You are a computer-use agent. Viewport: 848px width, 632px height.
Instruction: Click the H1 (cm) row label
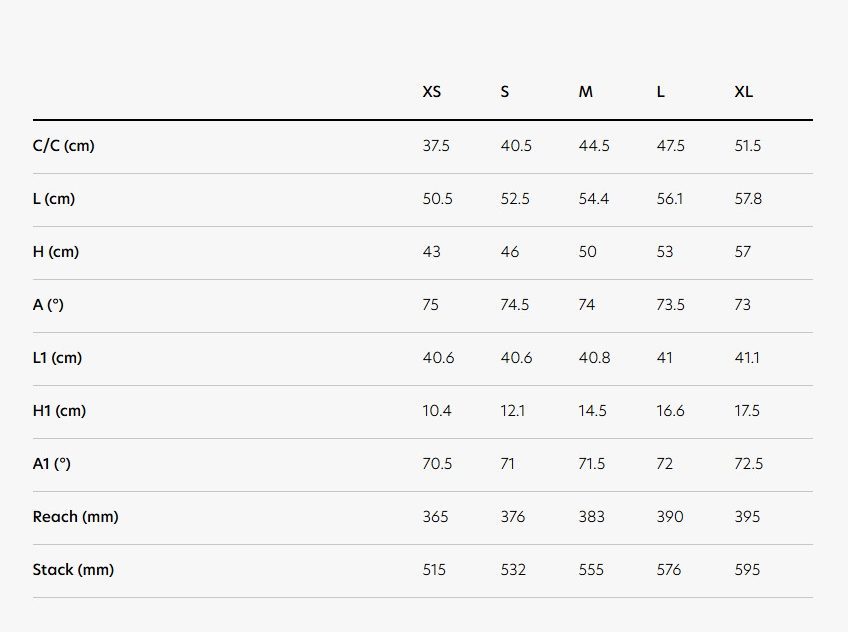point(59,410)
